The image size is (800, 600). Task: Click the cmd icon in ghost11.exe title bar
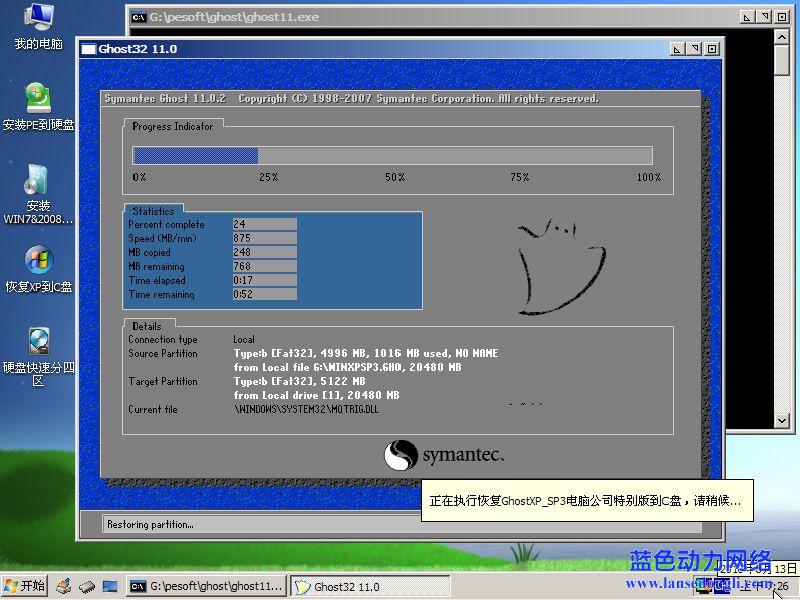pos(139,17)
